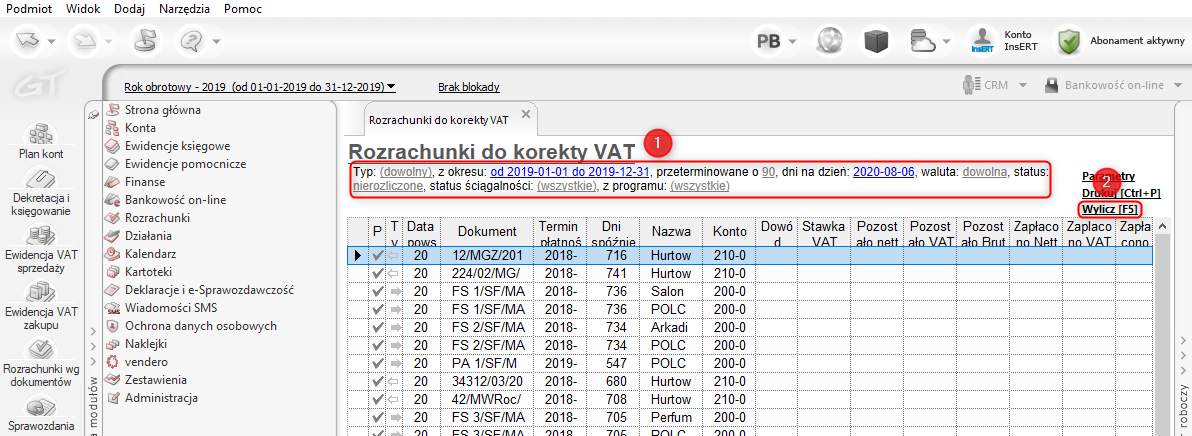Click the 741 days late cell

coord(613,273)
